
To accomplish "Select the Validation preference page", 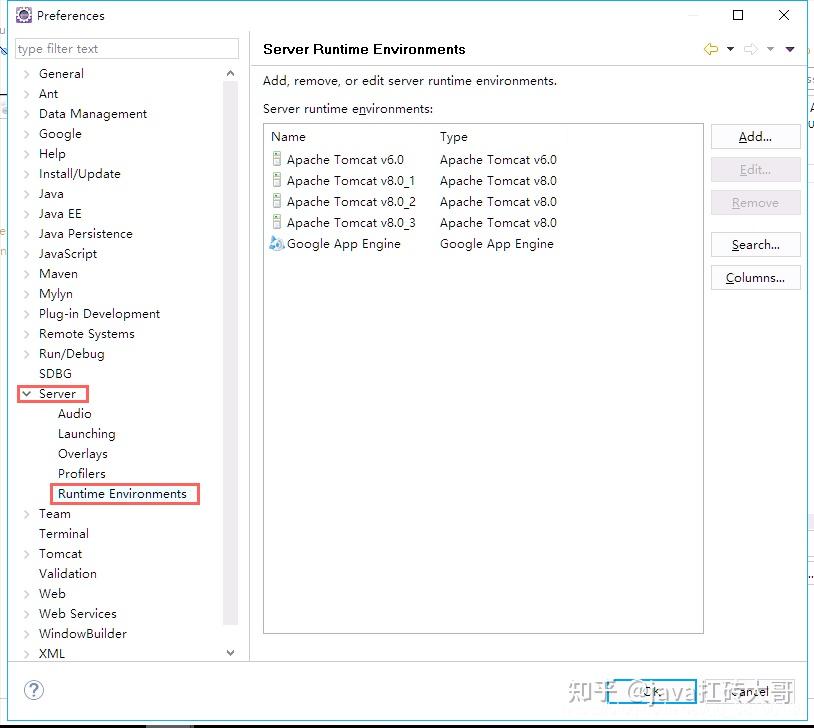I will tap(67, 574).
